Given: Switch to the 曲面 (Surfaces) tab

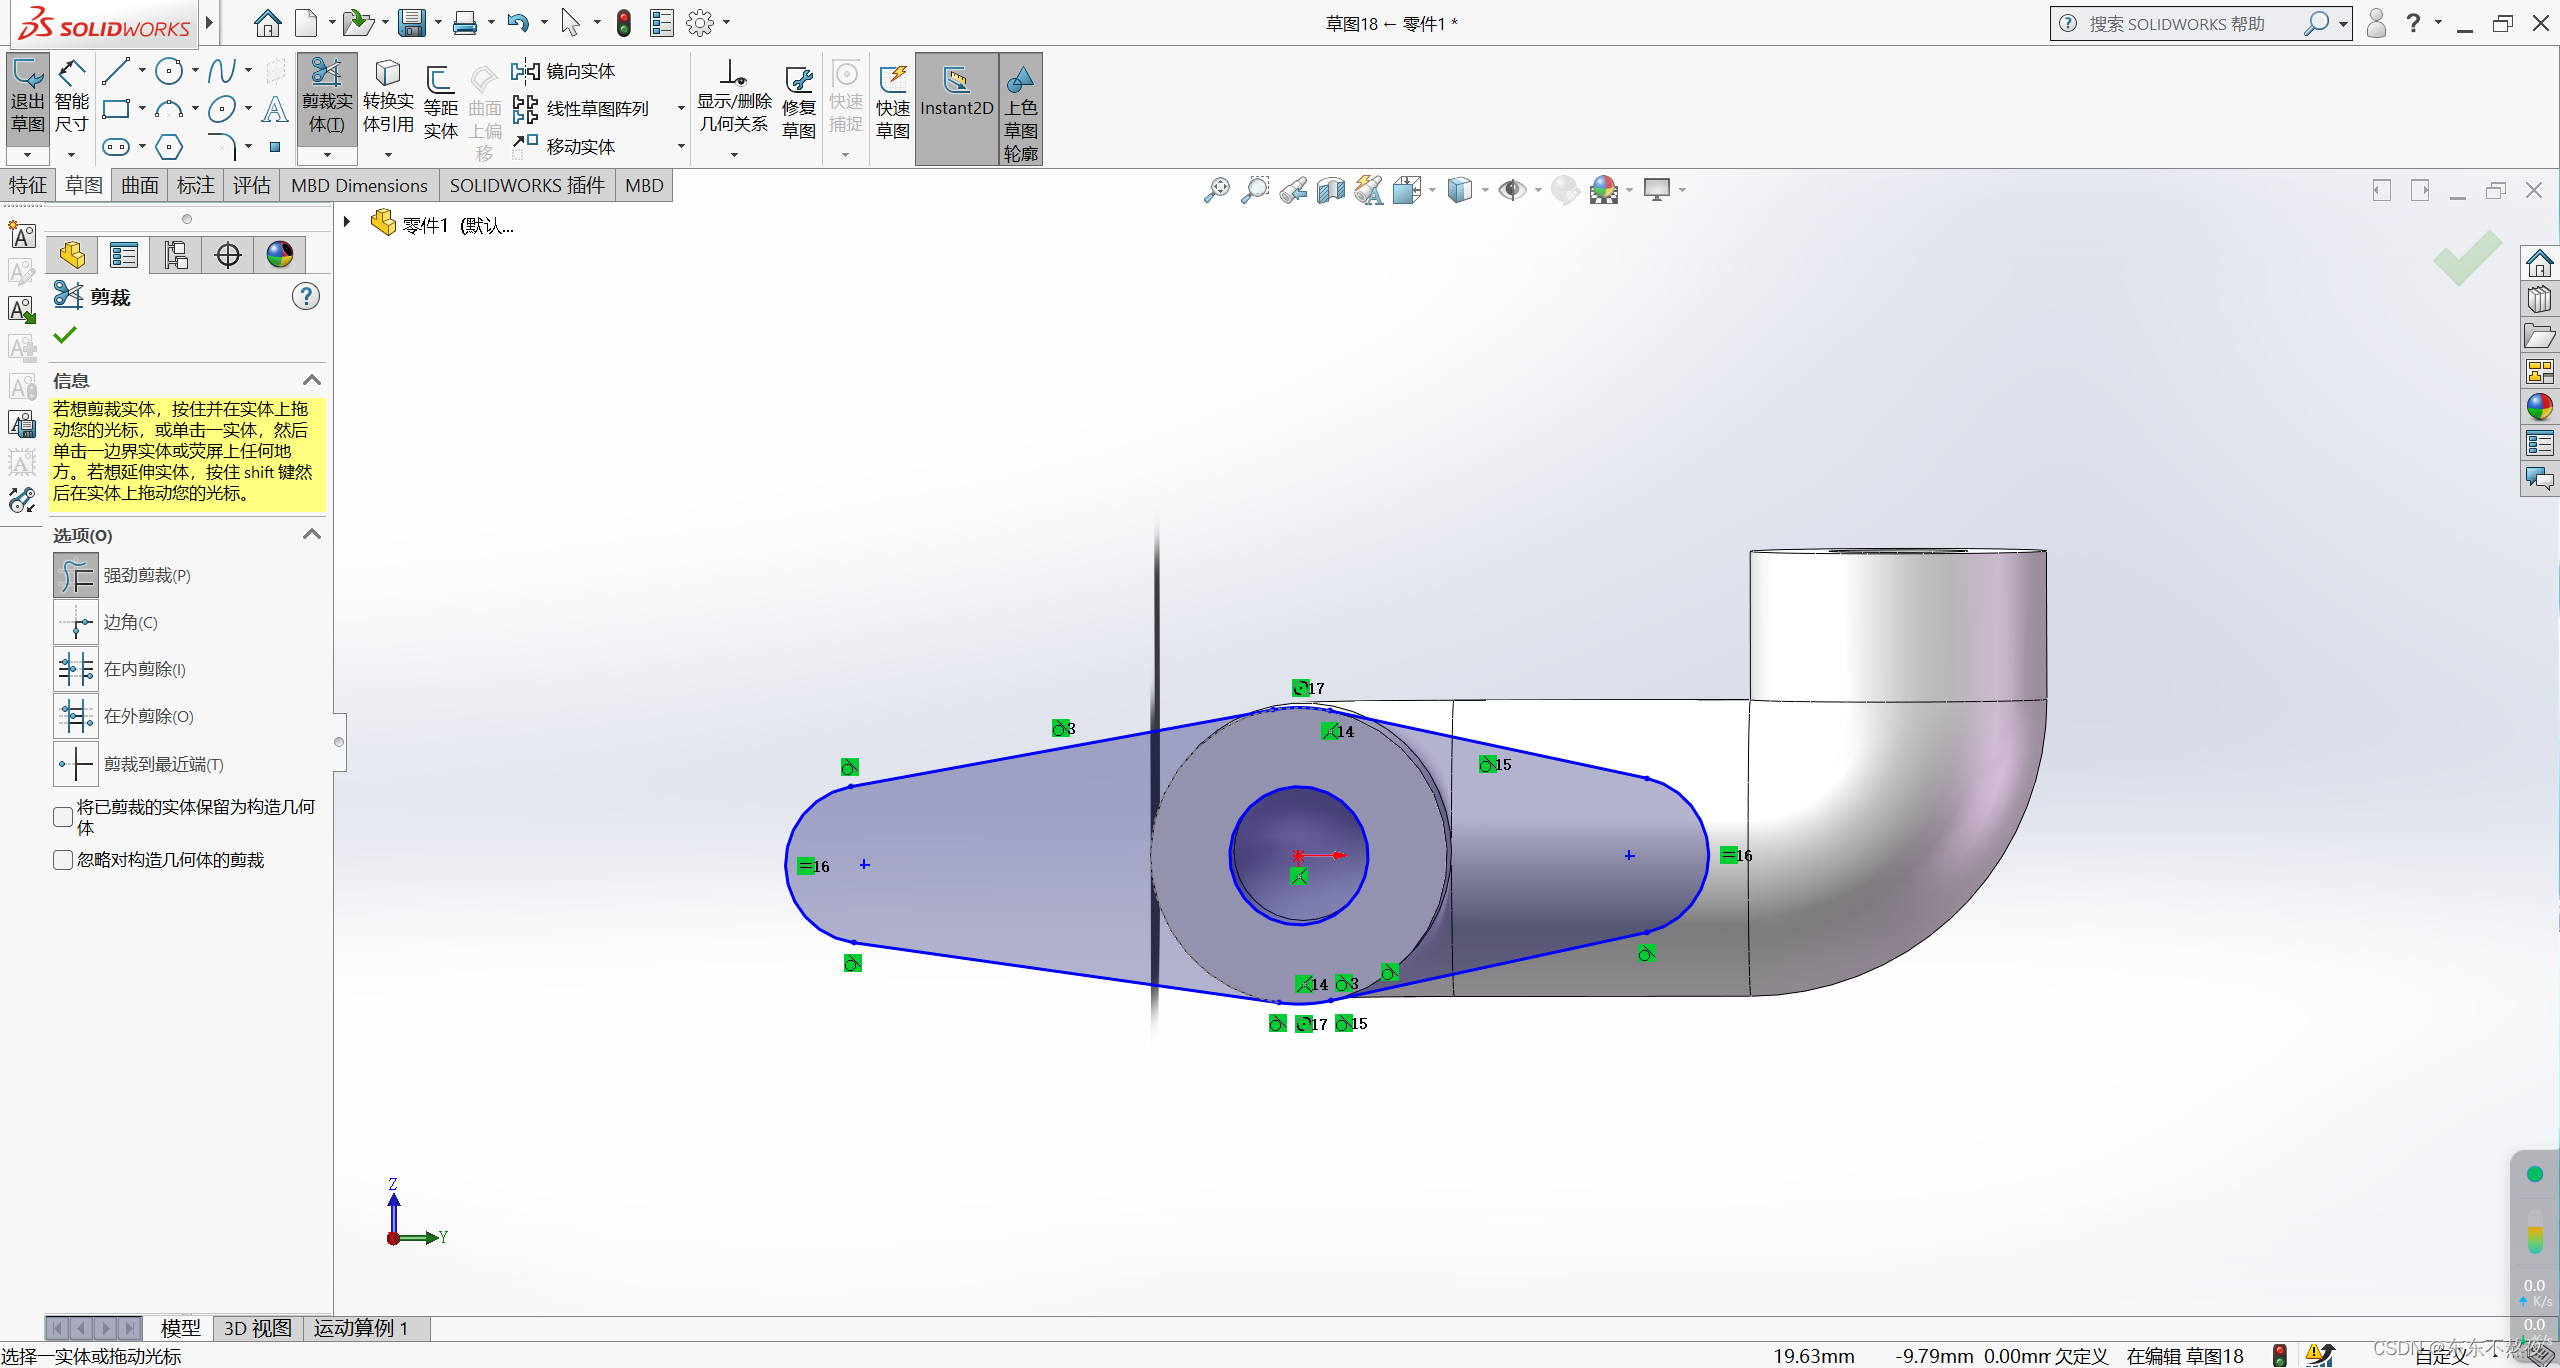Looking at the screenshot, I should (x=140, y=185).
